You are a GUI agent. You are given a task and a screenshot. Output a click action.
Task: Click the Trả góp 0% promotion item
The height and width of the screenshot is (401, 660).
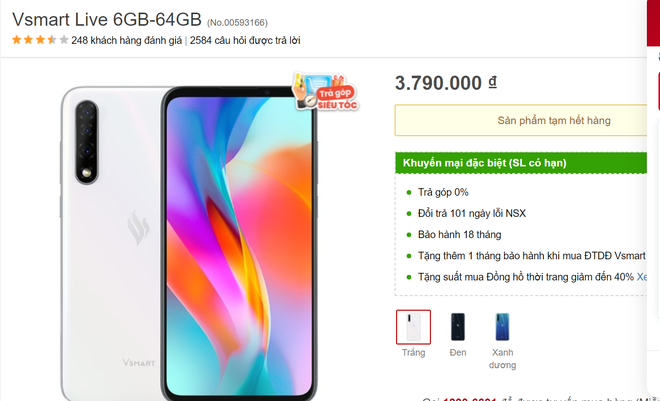pos(443,192)
